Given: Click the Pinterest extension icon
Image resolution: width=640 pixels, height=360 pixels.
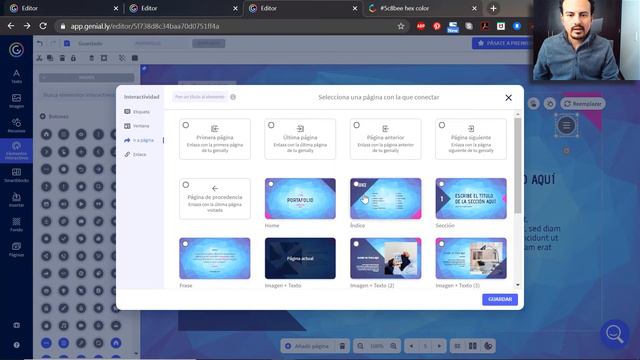Looking at the screenshot, I should click(437, 26).
